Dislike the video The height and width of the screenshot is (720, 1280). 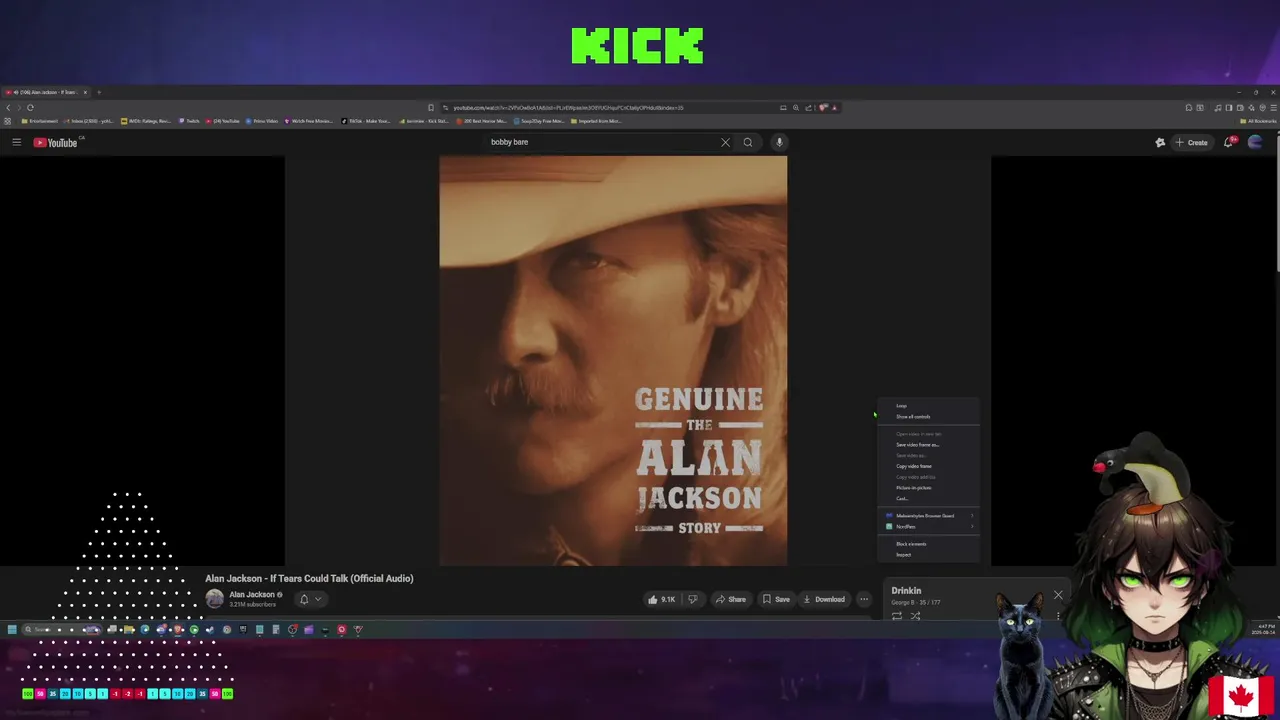(x=692, y=599)
